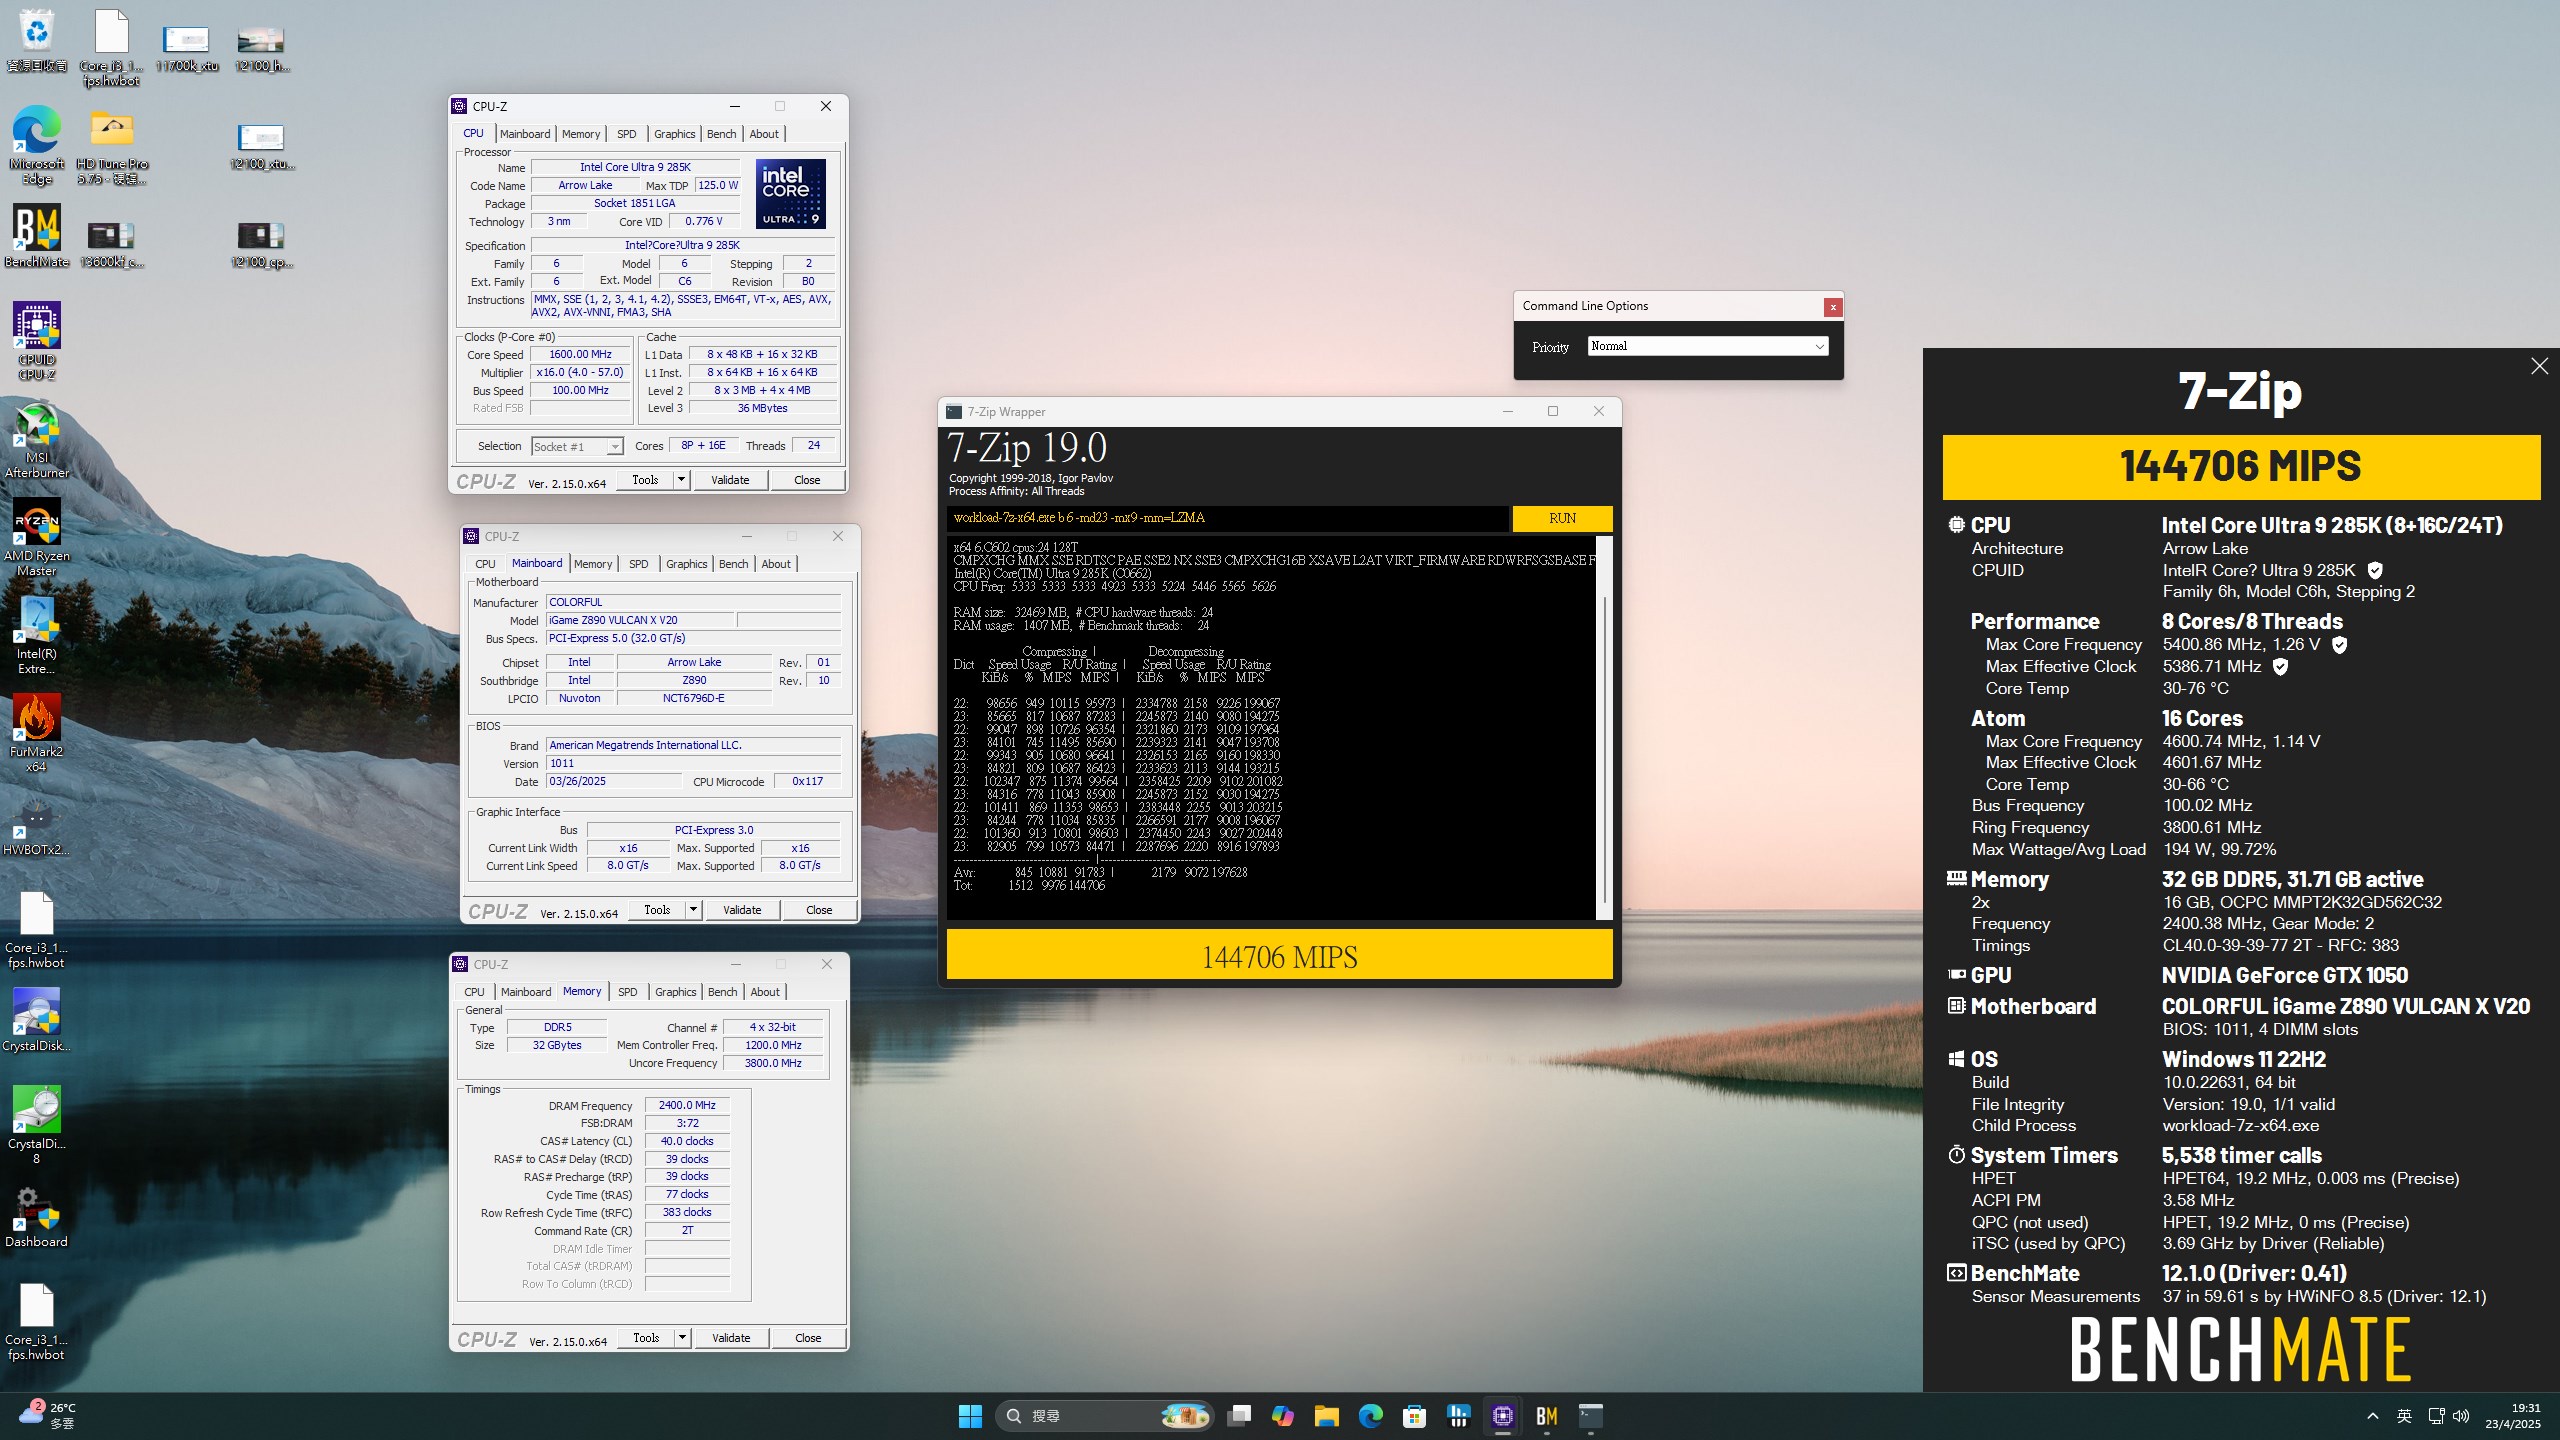
Task: Launch CPUID CPU-Z desktop shortcut
Action: pyautogui.click(x=37, y=341)
